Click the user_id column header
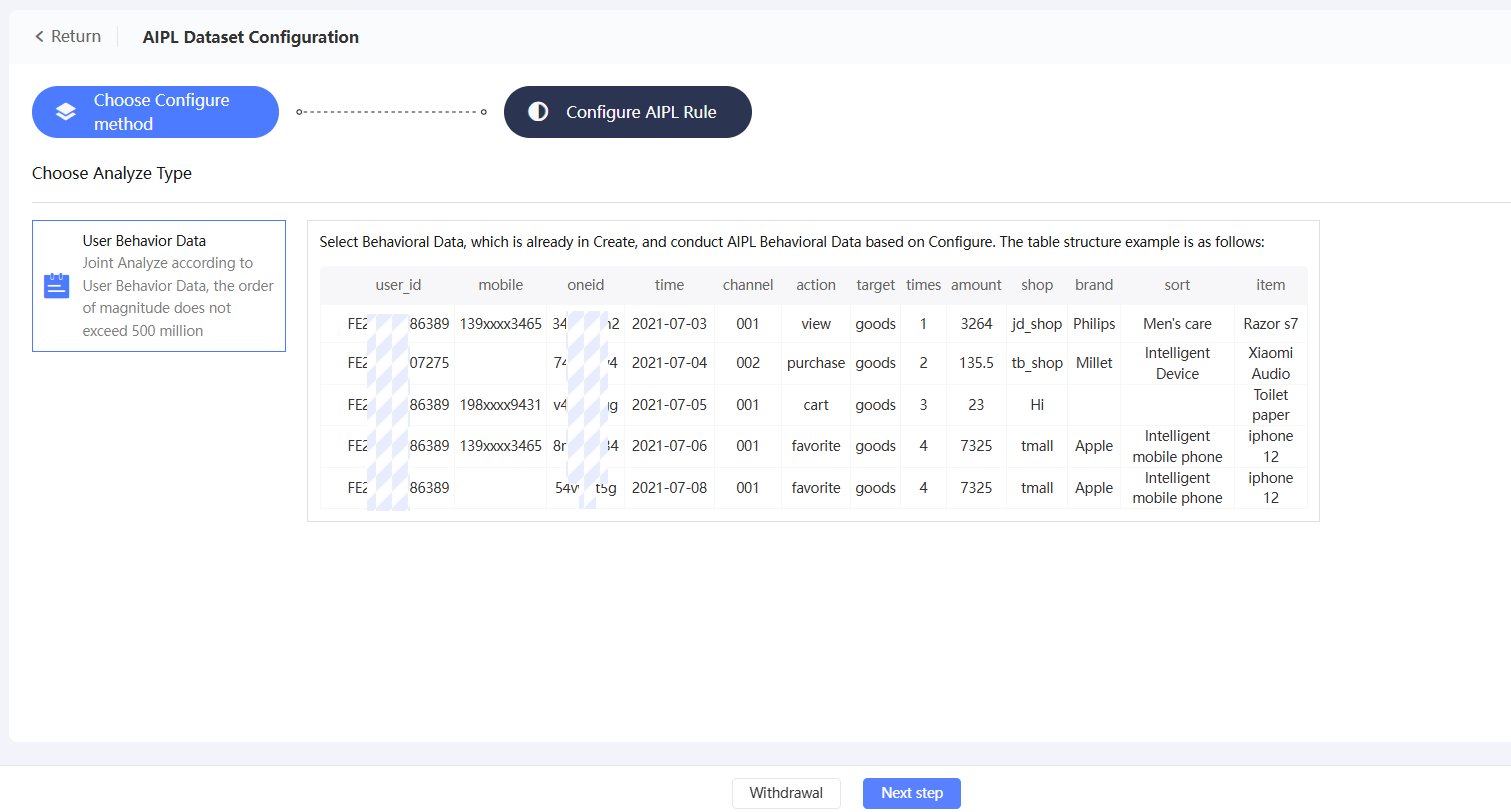Screen dimensions: 1511x812 tap(398, 285)
